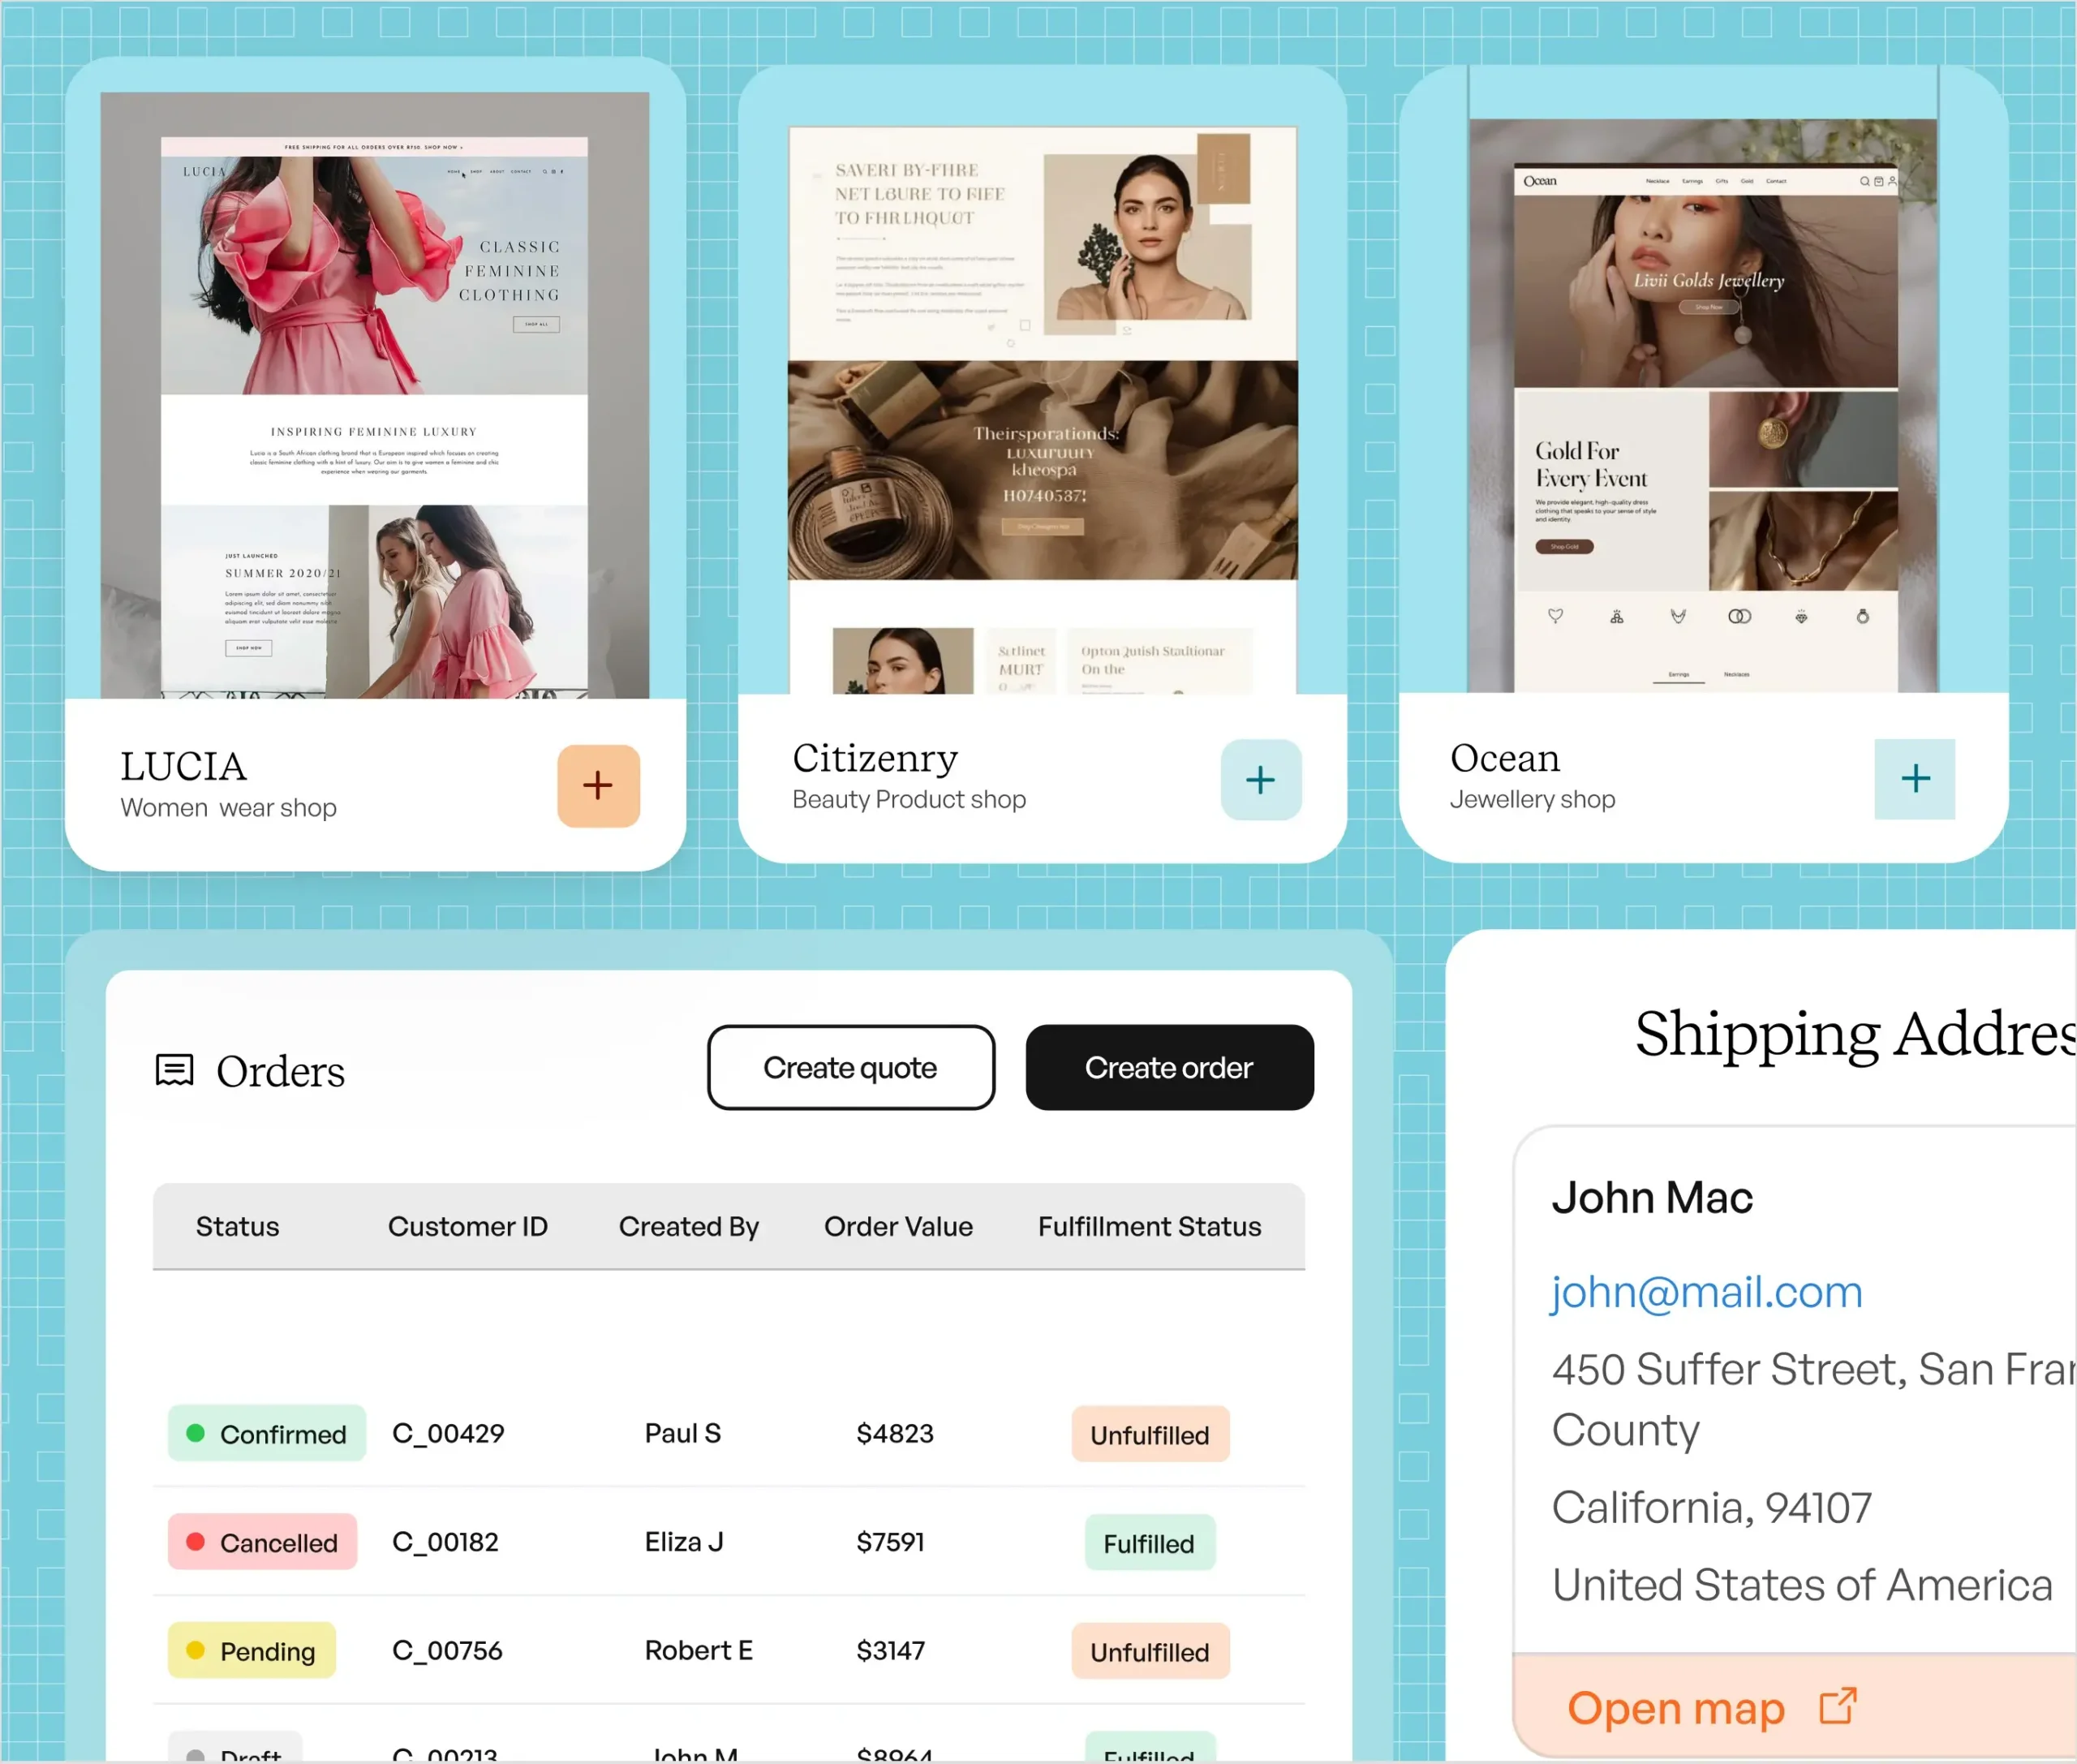
Task: Click the Ocean shop title
Action: pos(1505,759)
